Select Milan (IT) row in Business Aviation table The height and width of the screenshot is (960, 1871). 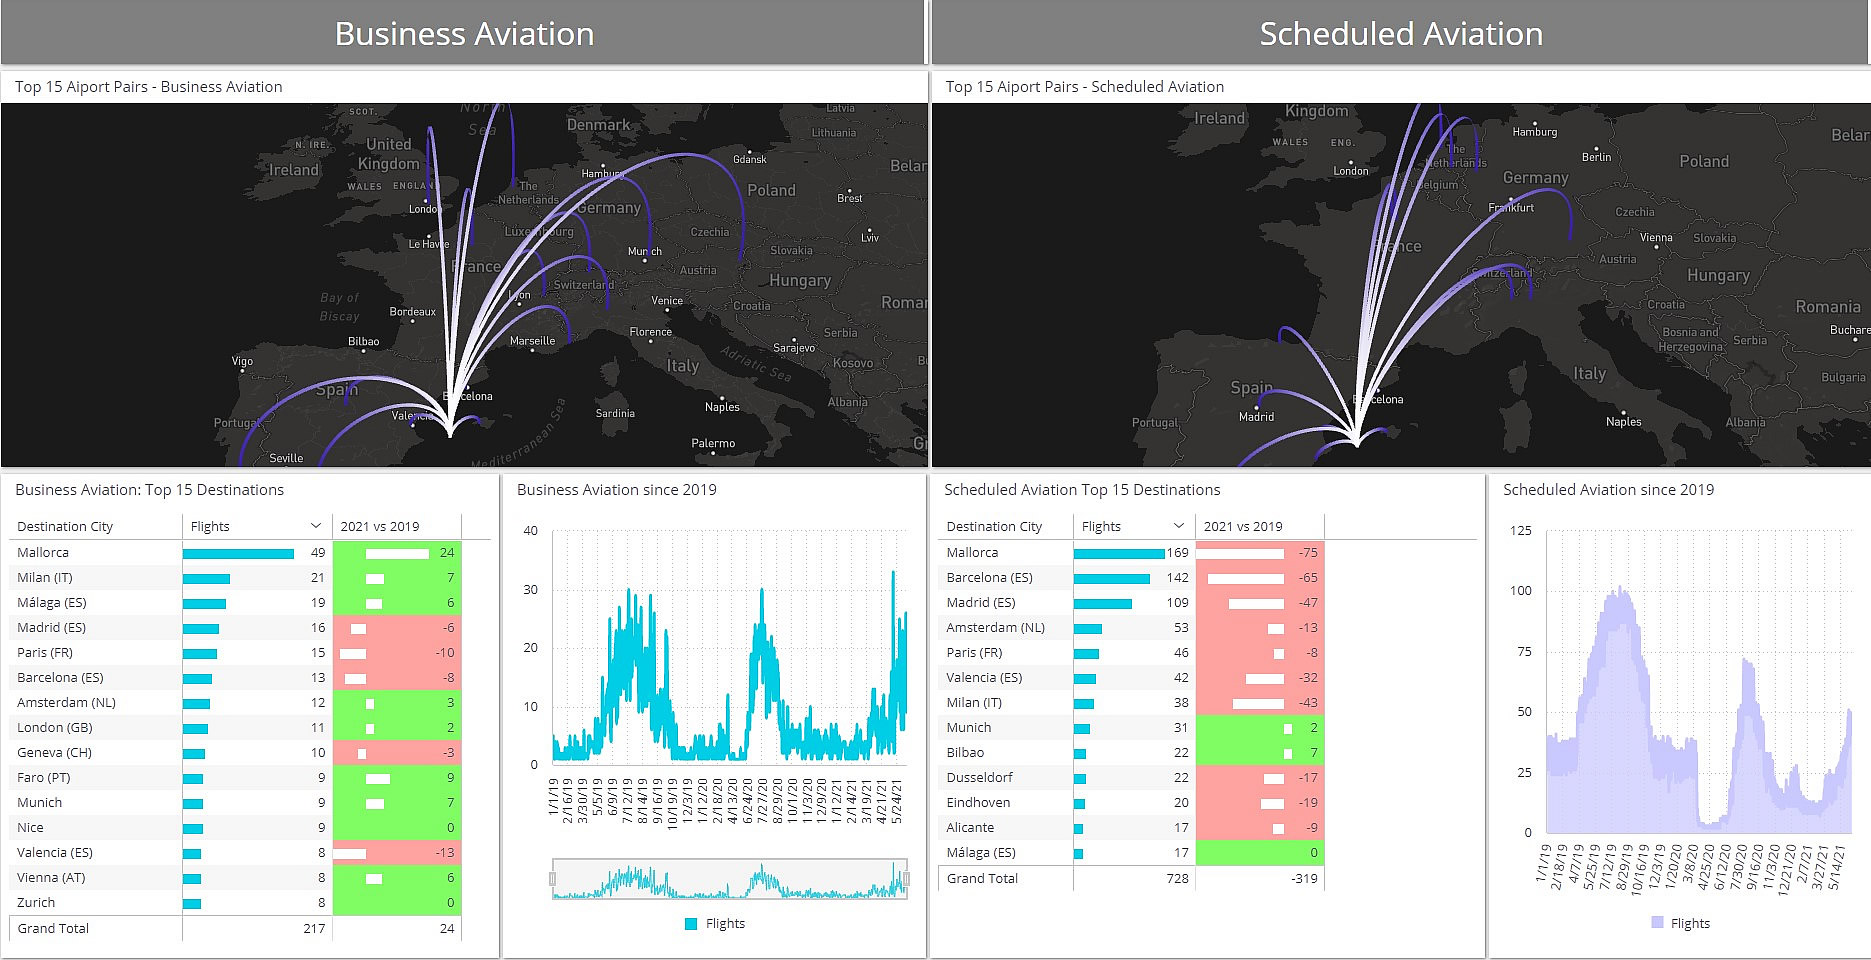pyautogui.click(x=236, y=577)
